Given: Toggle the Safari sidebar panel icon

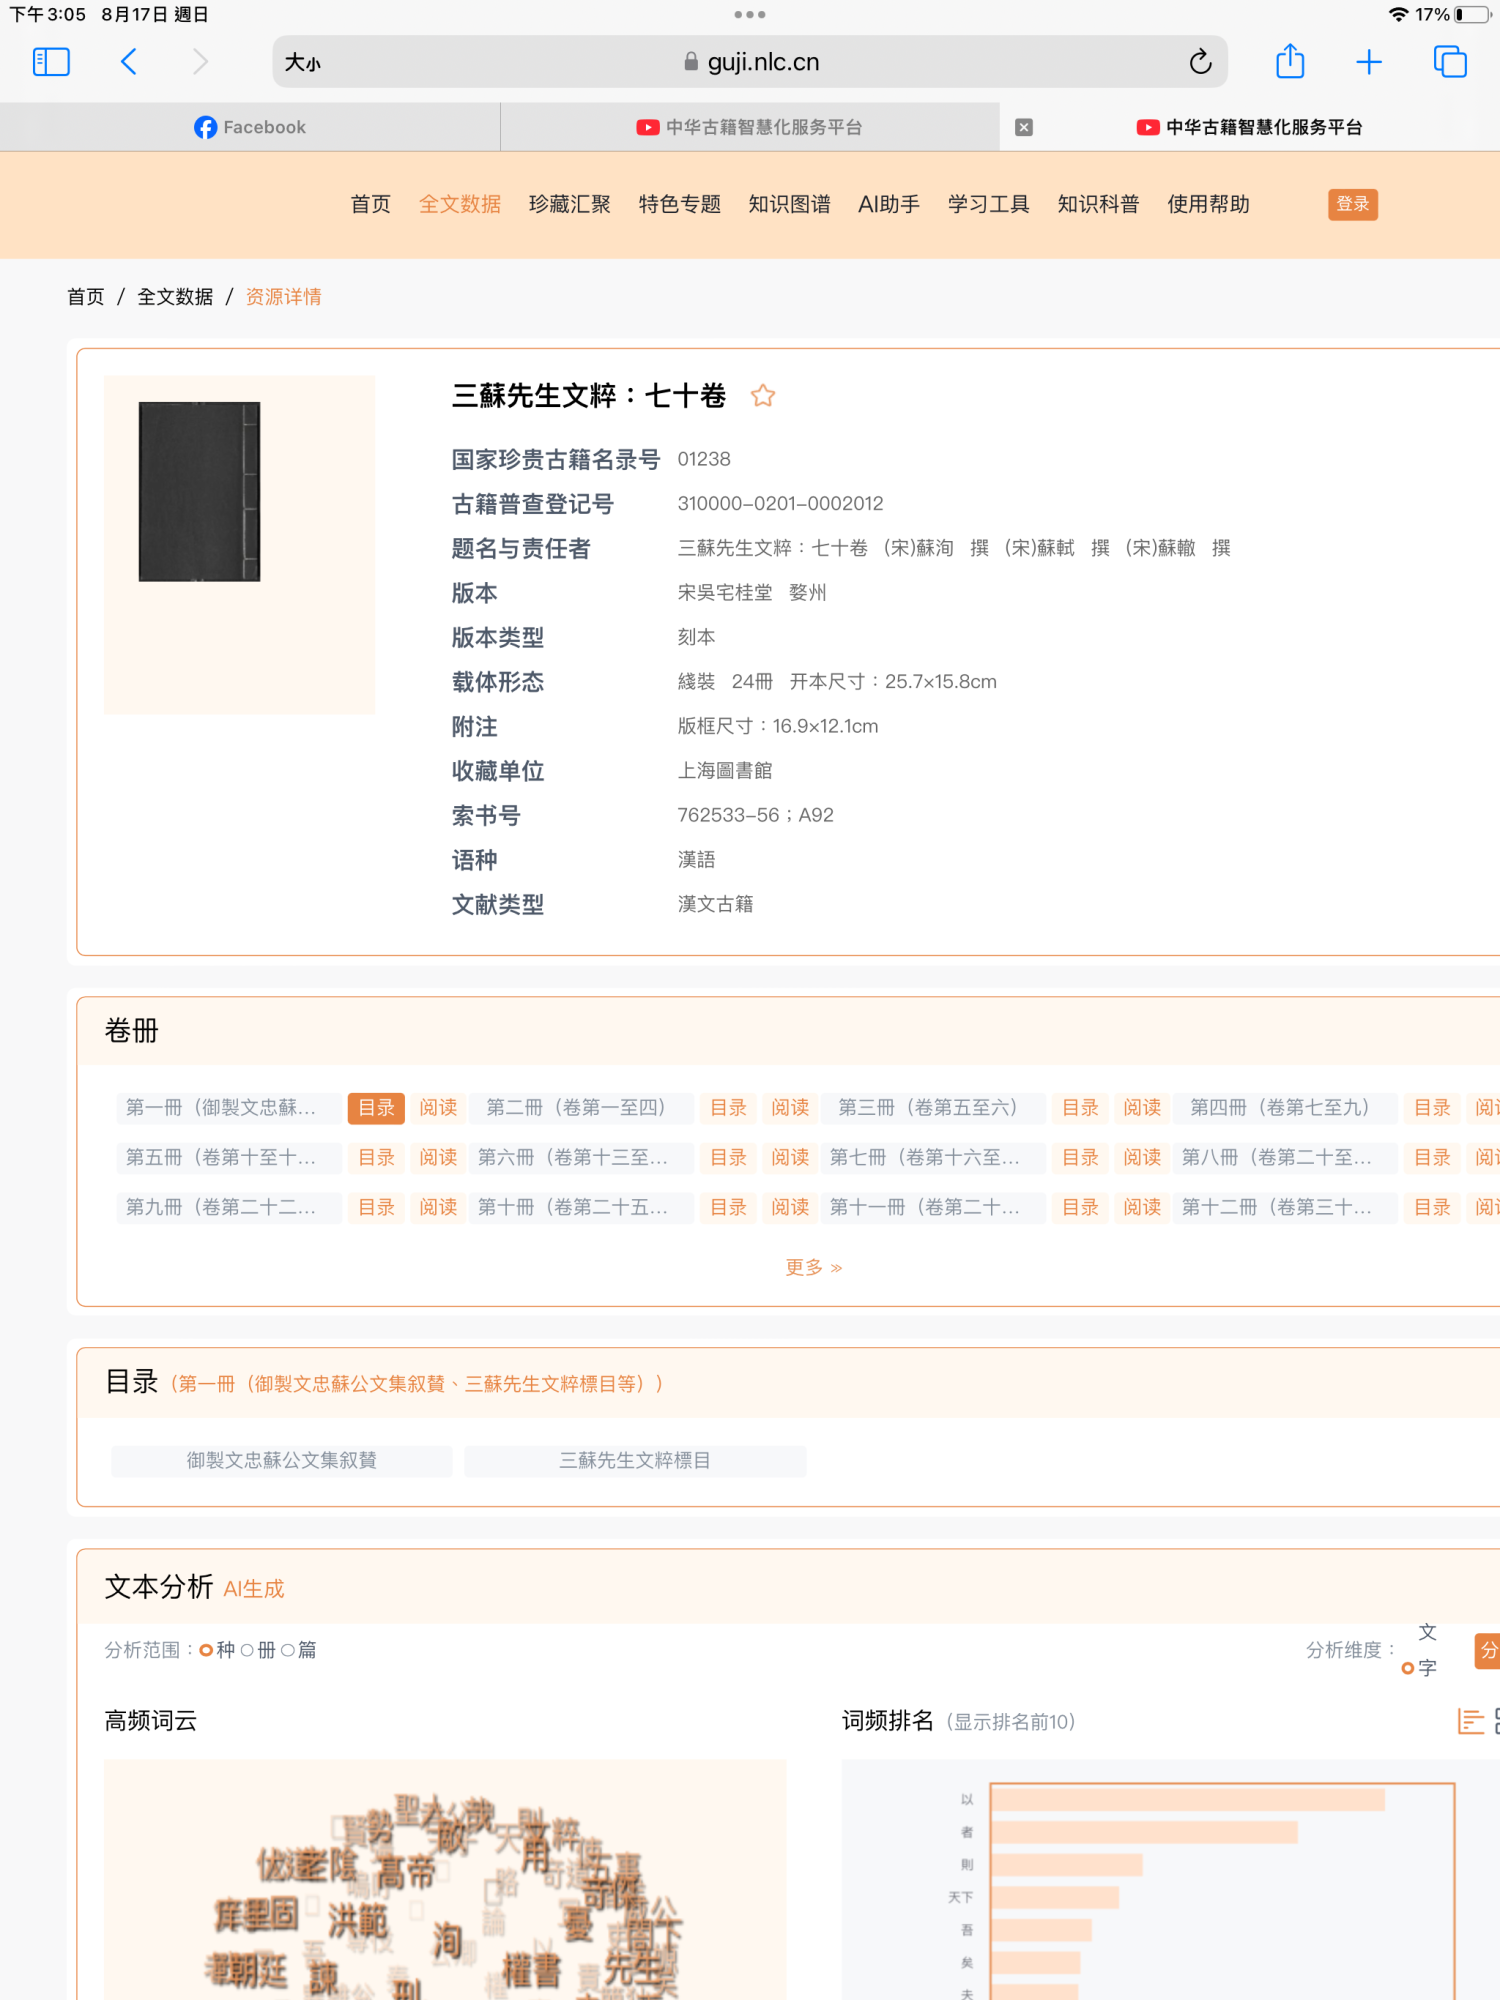Looking at the screenshot, I should (x=51, y=62).
